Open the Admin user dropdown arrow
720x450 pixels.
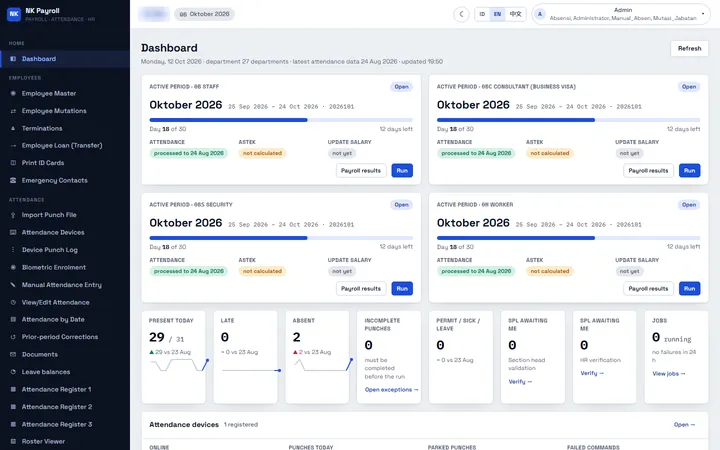click(x=703, y=14)
